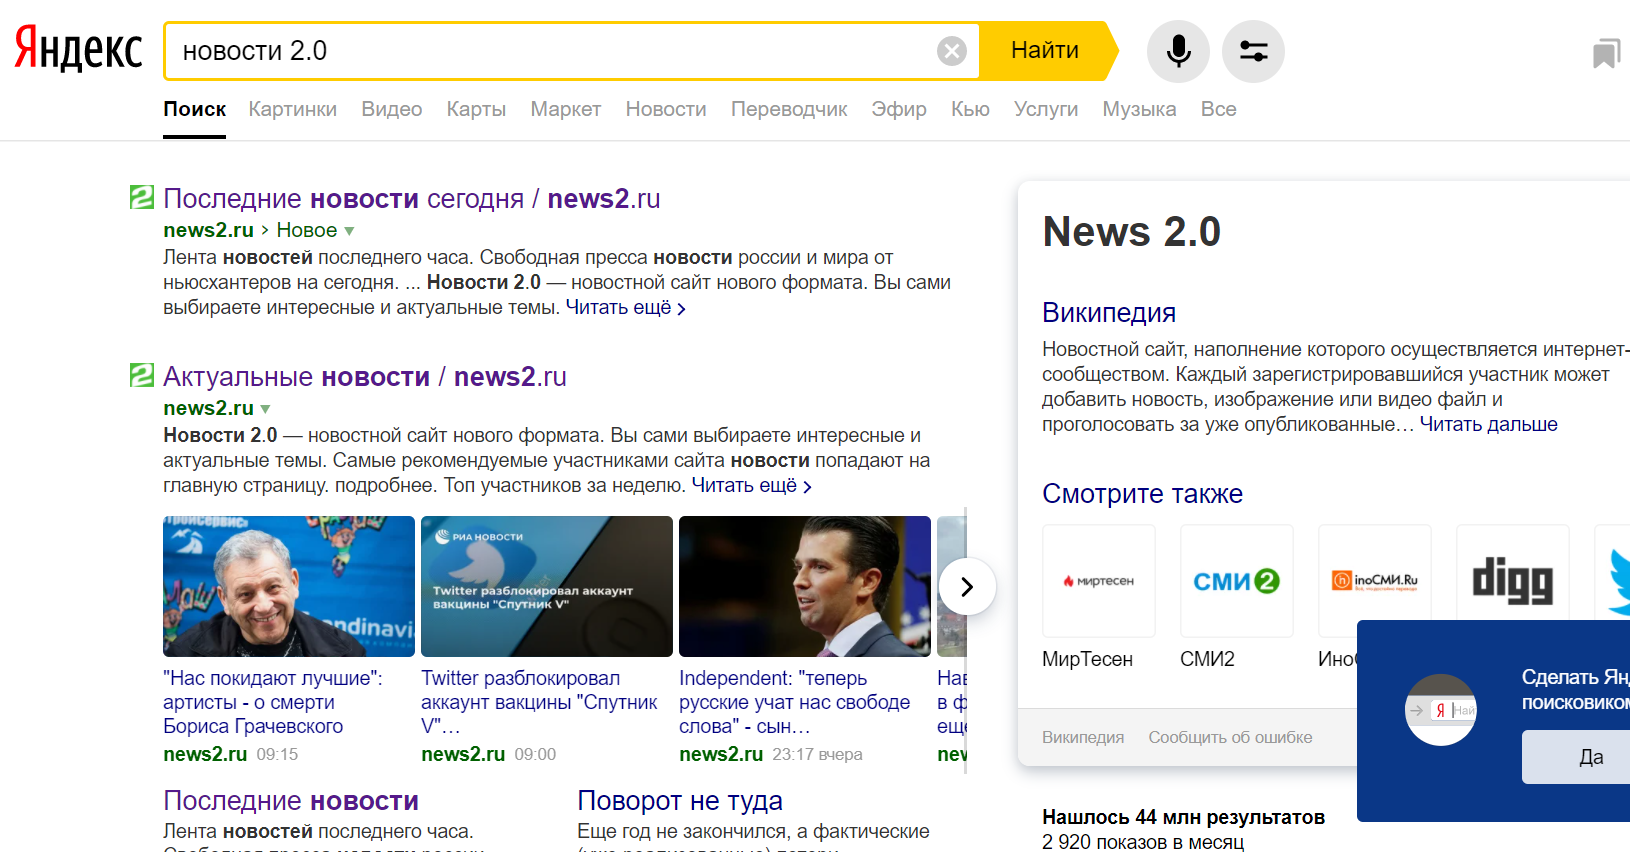Screen dimensions: 1630x852
Task: Expand dropdown arrow next to 'Новое'
Action: coord(349,231)
